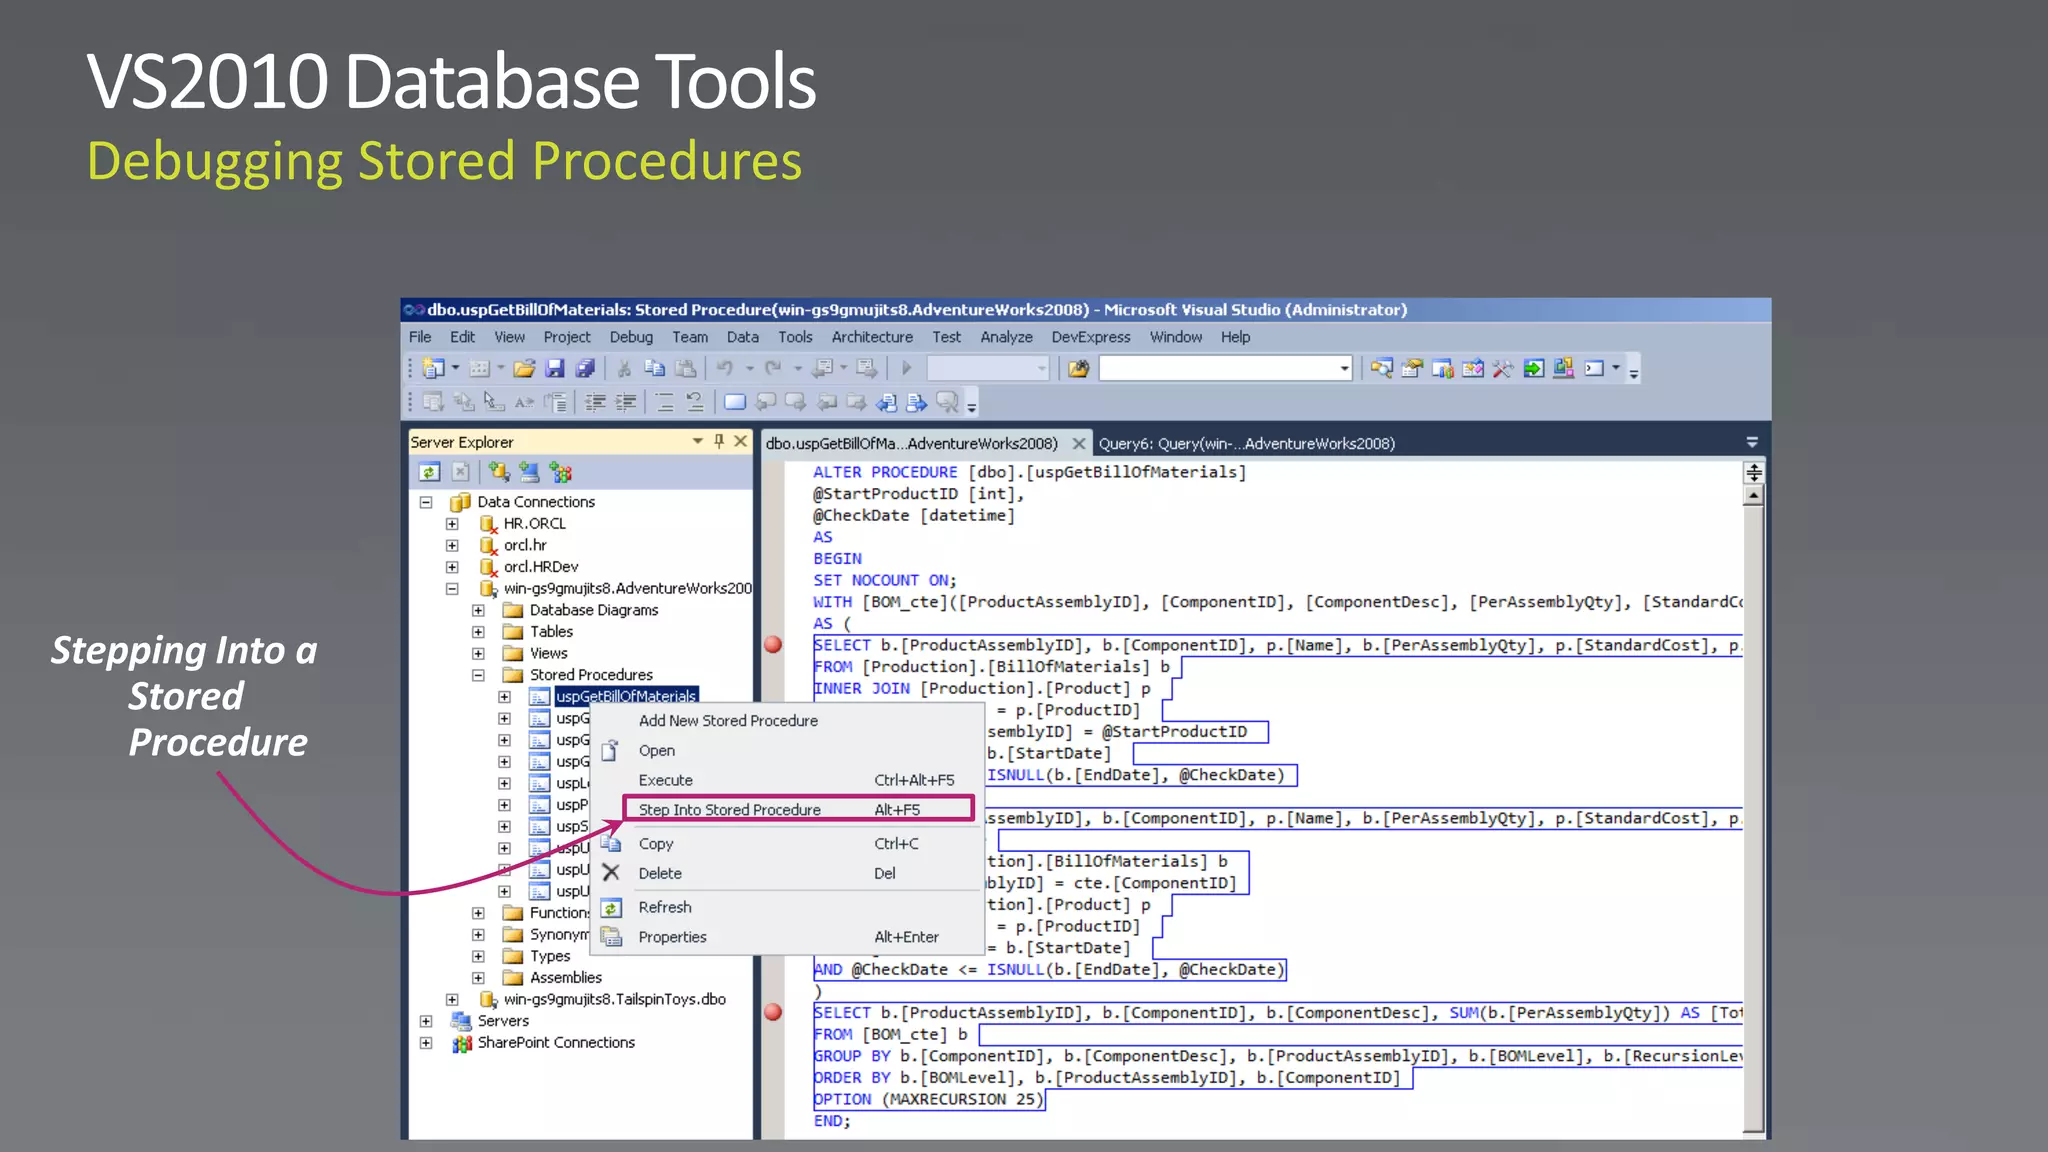This screenshot has width=2048, height=1152.
Task: Open Solution Explorer from the toolbar icon
Action: tap(1381, 368)
